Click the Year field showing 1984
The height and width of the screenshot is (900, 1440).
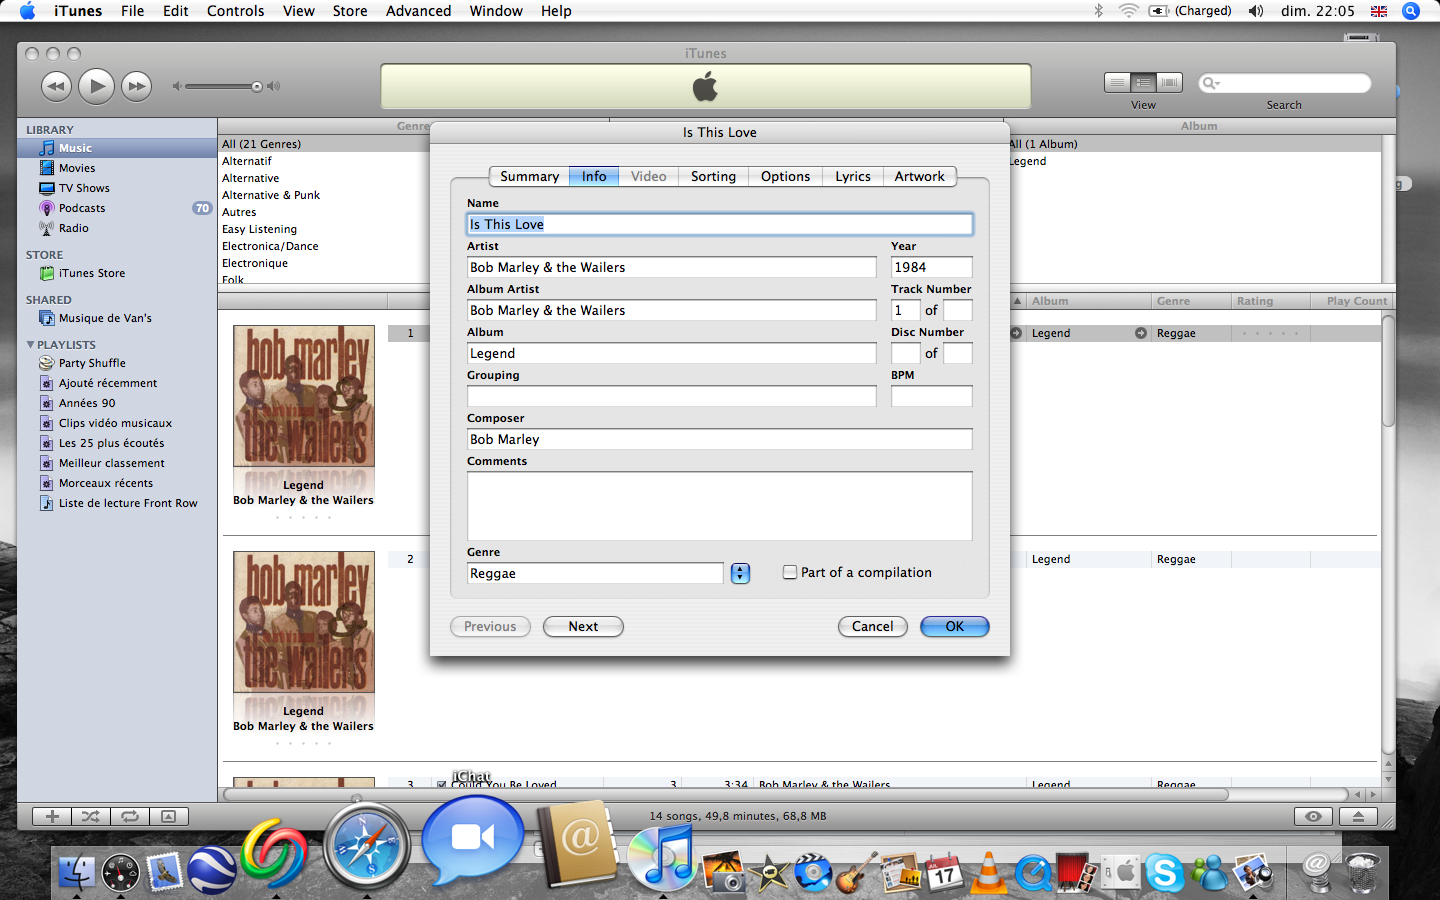click(x=931, y=267)
